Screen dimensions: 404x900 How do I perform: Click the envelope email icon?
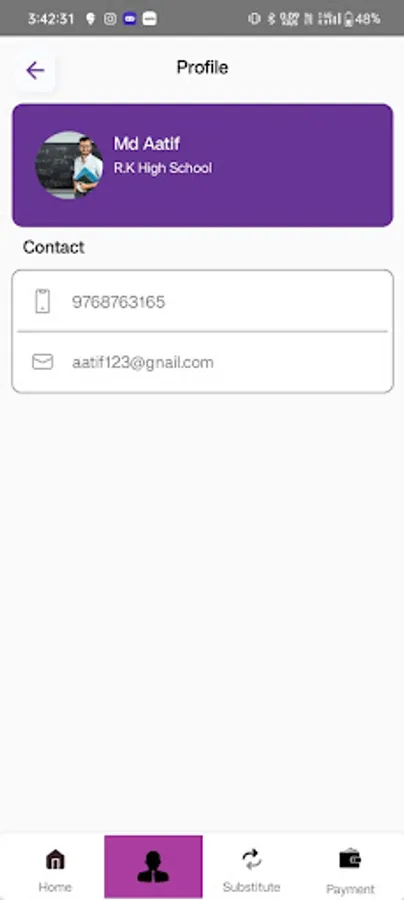tap(42, 362)
